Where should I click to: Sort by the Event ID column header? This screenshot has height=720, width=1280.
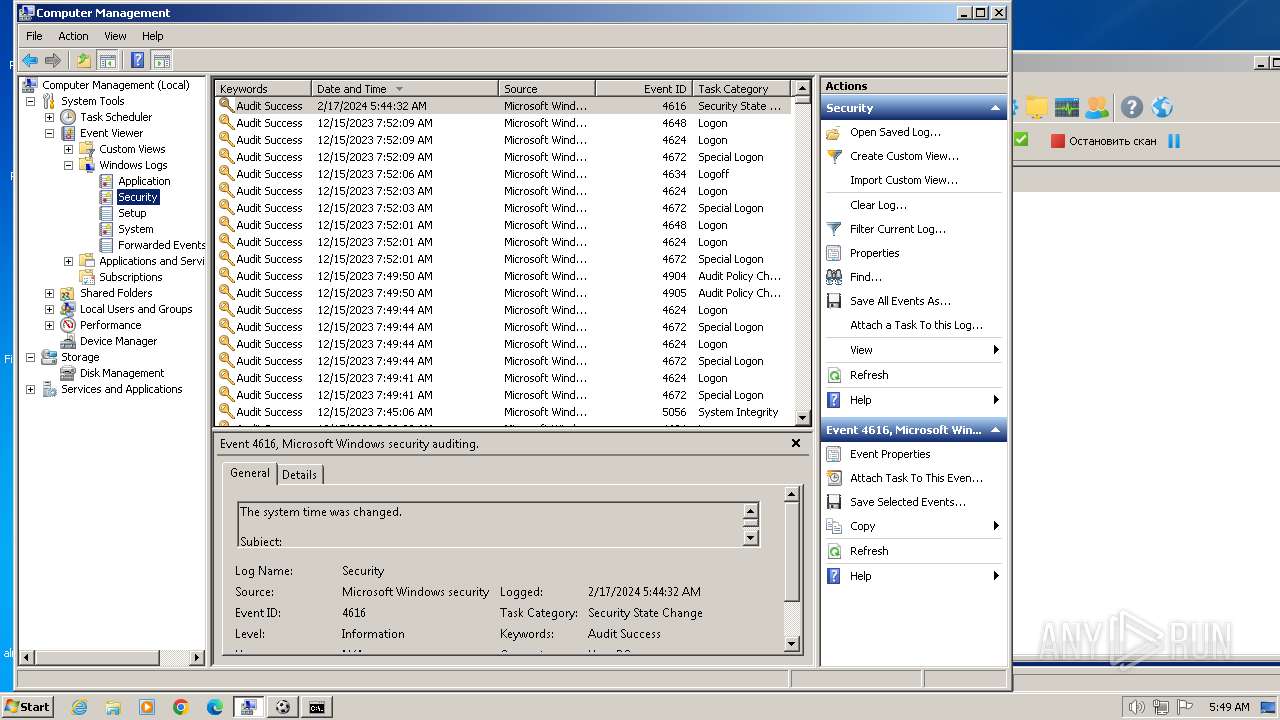click(x=643, y=89)
